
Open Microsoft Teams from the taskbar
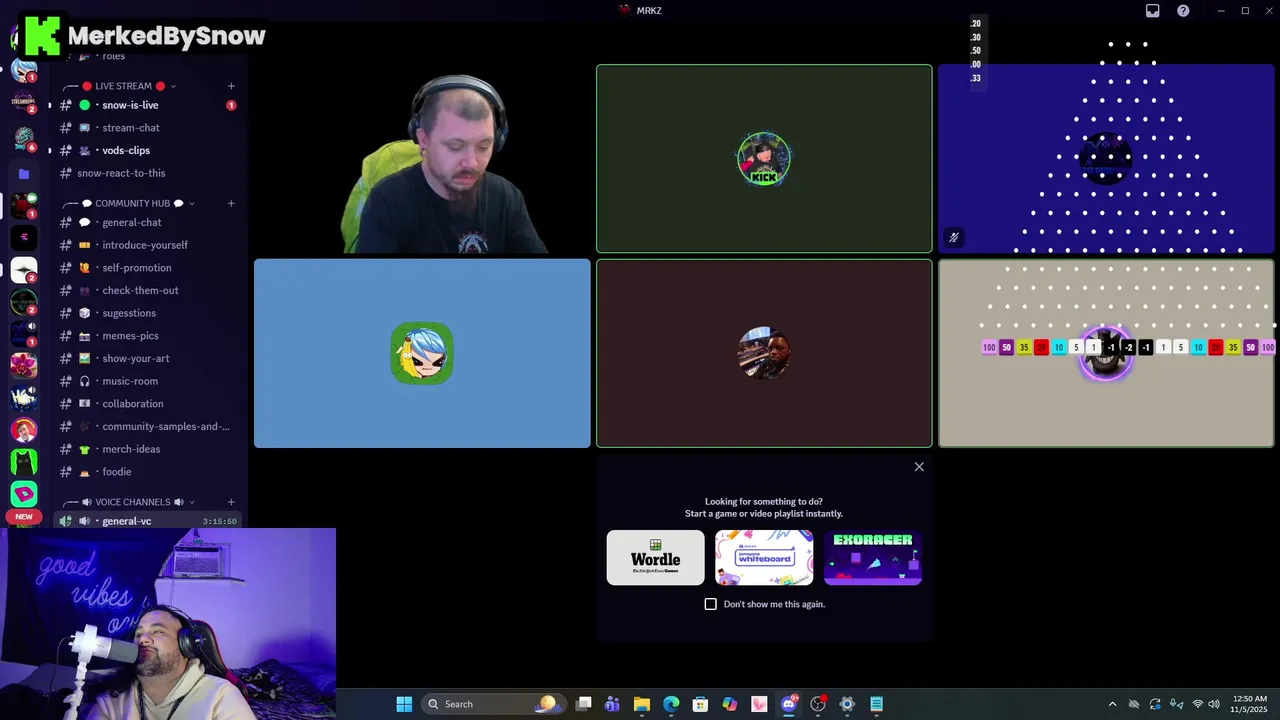pyautogui.click(x=612, y=704)
